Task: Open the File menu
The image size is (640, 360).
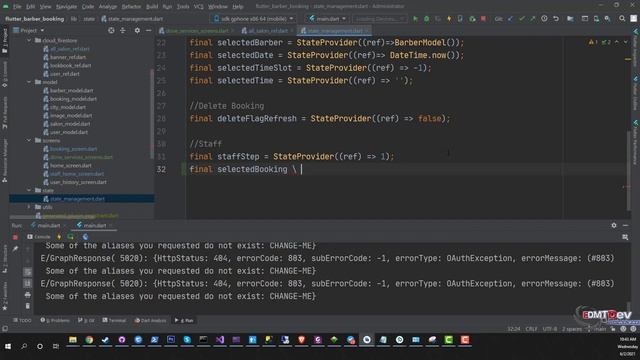Action: coord(17,7)
